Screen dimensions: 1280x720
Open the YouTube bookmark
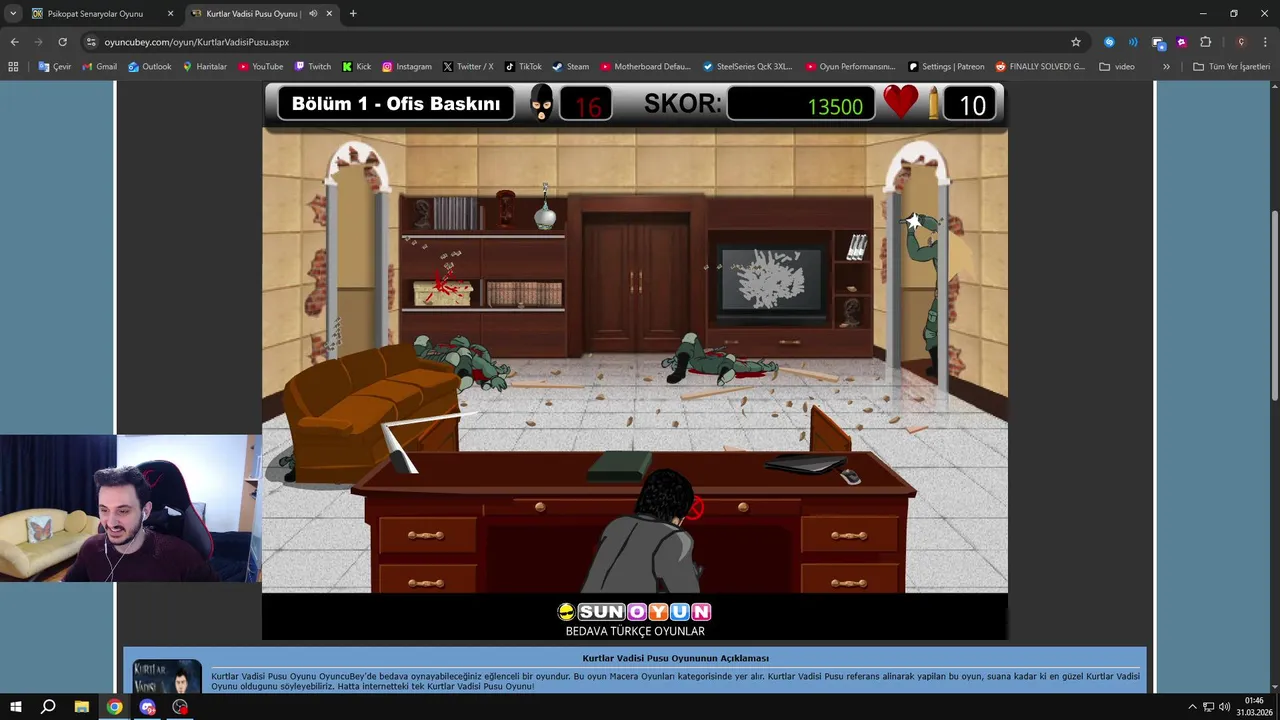[x=260, y=67]
